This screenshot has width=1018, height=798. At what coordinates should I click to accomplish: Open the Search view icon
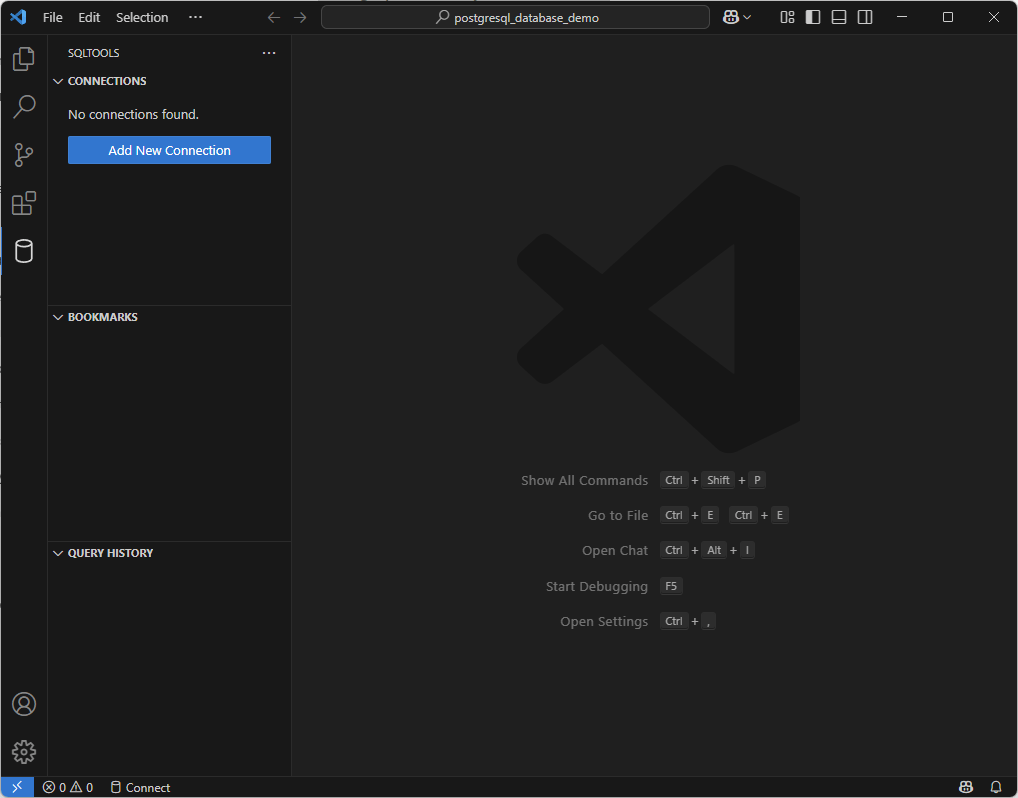point(24,107)
